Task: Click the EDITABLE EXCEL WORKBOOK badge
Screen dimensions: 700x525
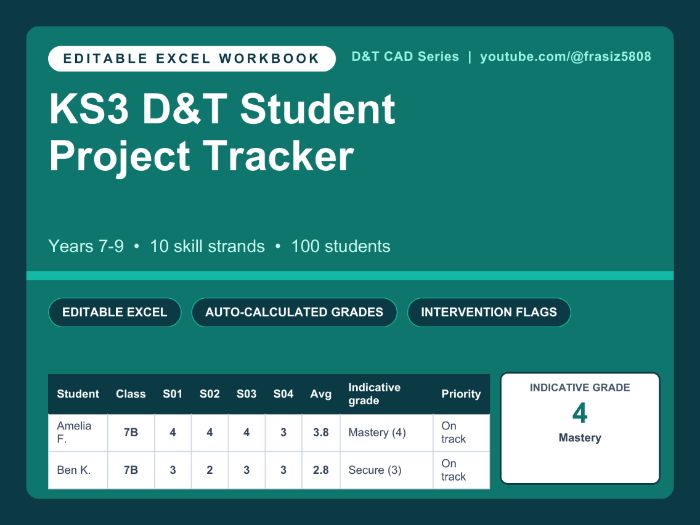Action: click(x=192, y=58)
